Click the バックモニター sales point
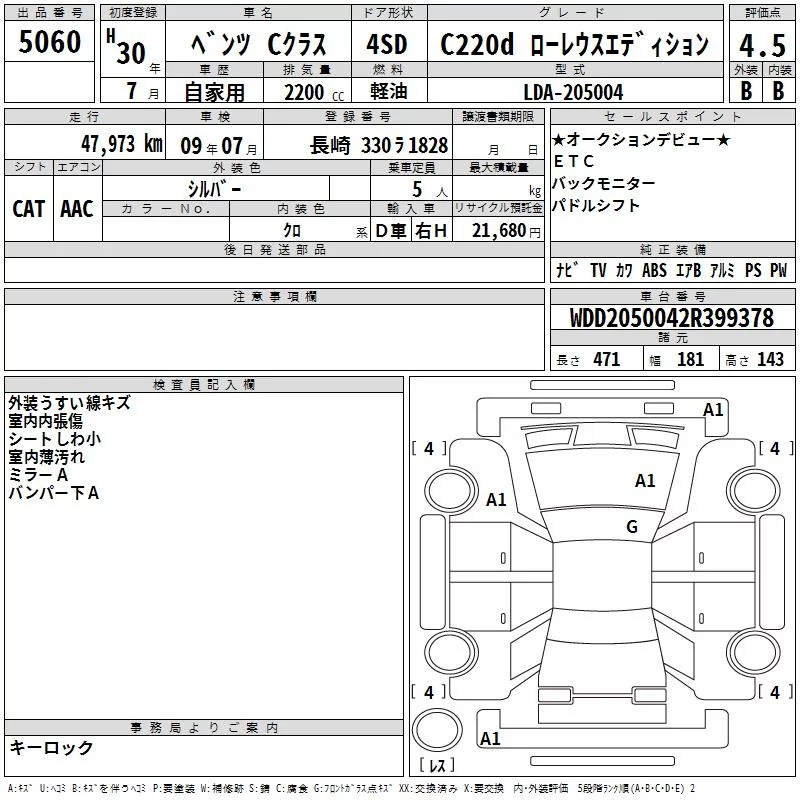Viewport: 800px width, 800px height. 604,184
